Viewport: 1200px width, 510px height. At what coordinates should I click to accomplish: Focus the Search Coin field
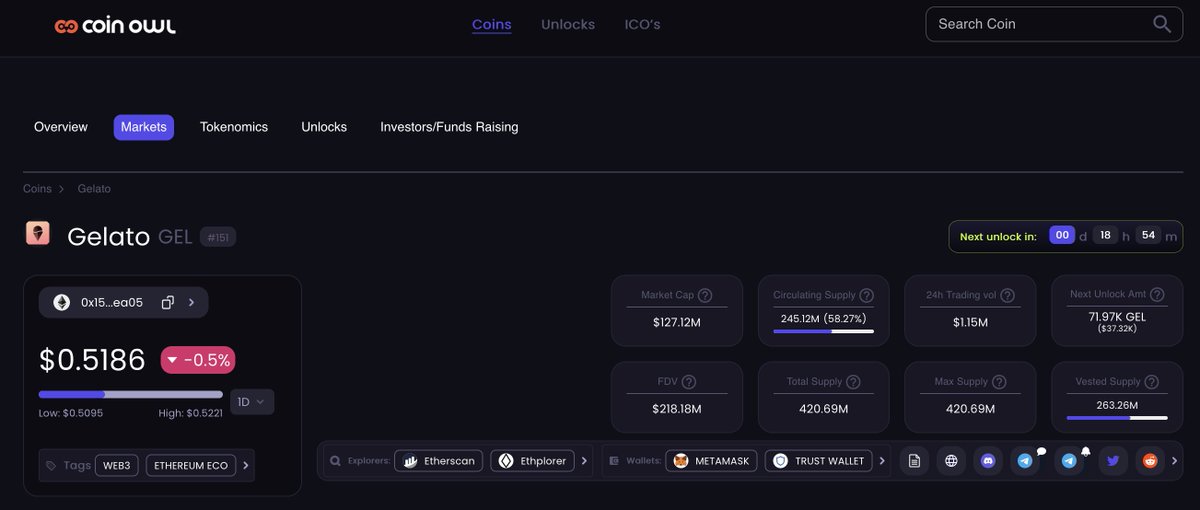pyautogui.click(x=1055, y=24)
